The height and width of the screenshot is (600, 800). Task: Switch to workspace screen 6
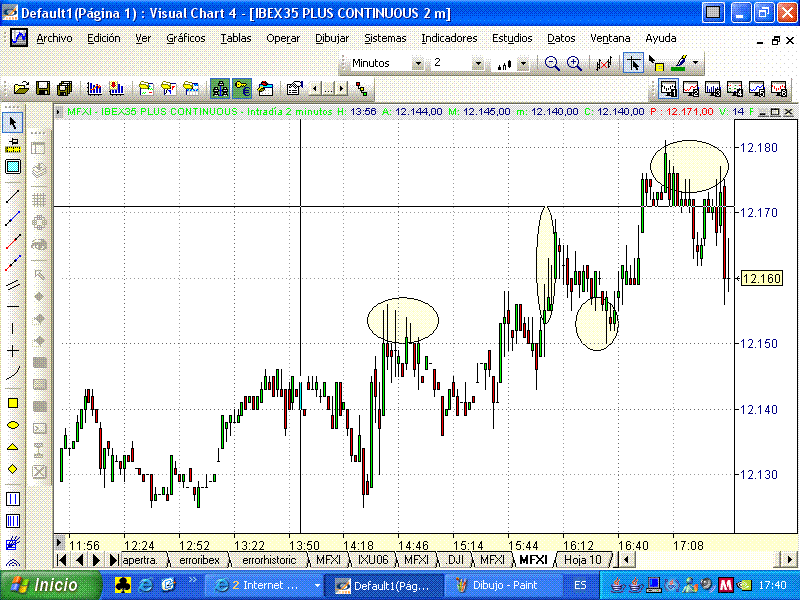pyautogui.click(x=779, y=89)
